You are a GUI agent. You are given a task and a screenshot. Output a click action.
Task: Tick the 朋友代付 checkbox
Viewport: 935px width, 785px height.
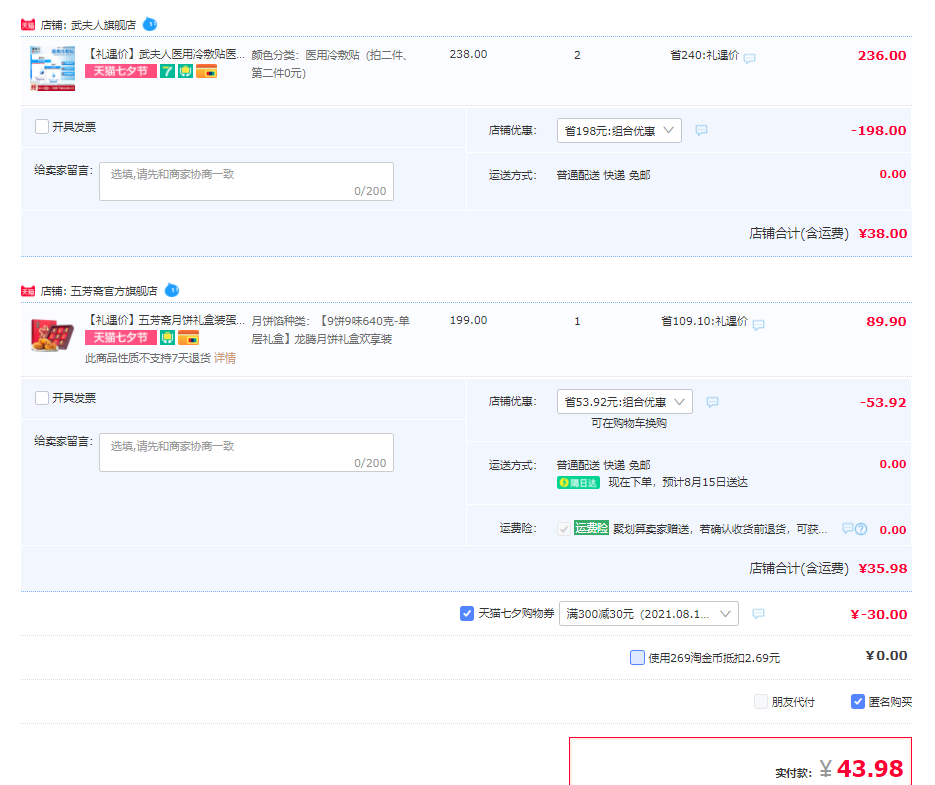point(761,701)
